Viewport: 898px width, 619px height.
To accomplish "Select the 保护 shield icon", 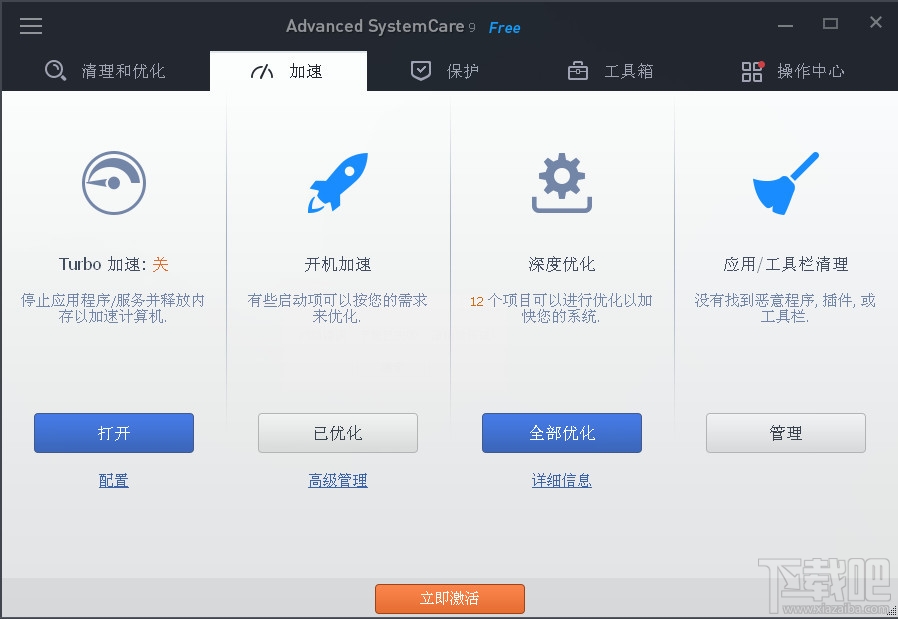I will [x=421, y=70].
